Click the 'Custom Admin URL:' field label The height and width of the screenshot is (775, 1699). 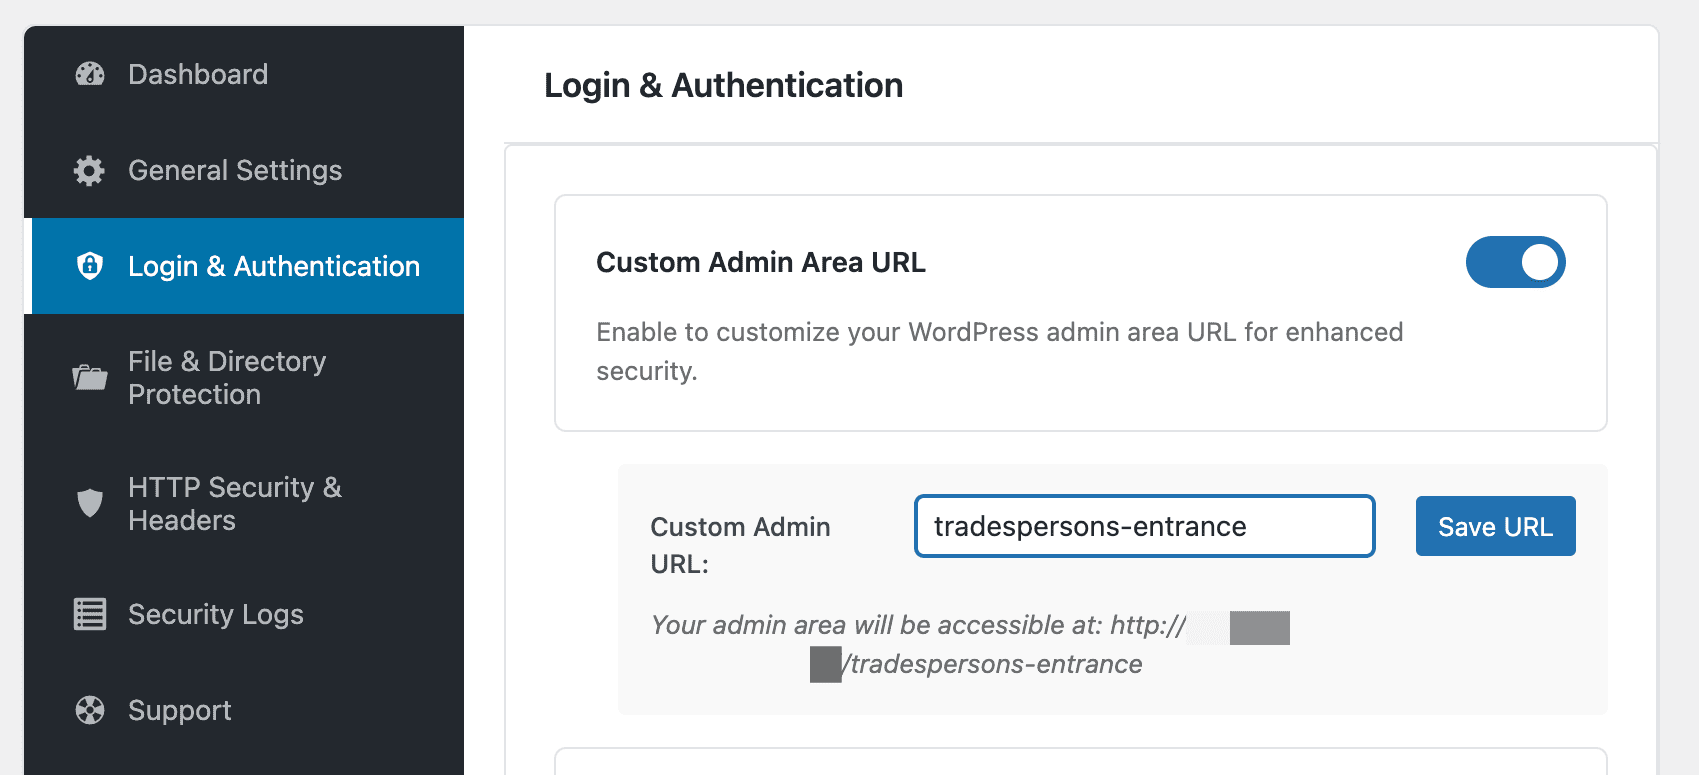[x=740, y=545]
